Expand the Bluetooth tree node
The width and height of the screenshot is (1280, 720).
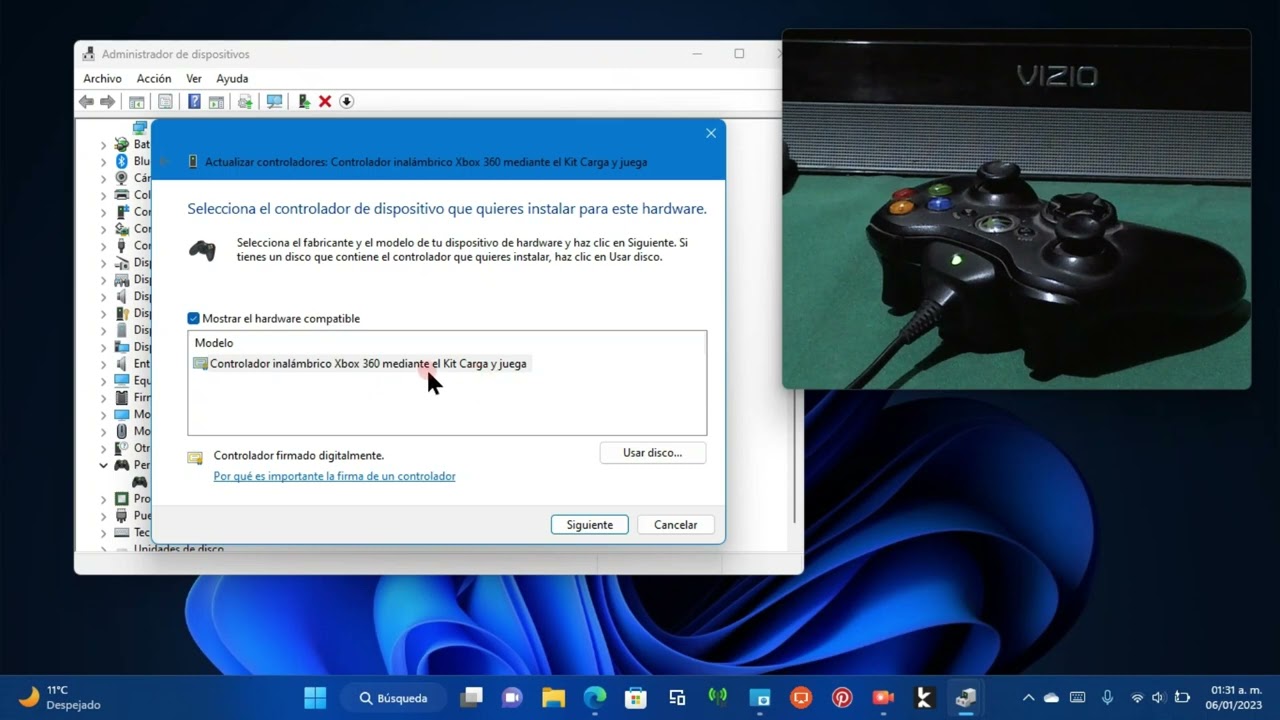(x=103, y=162)
